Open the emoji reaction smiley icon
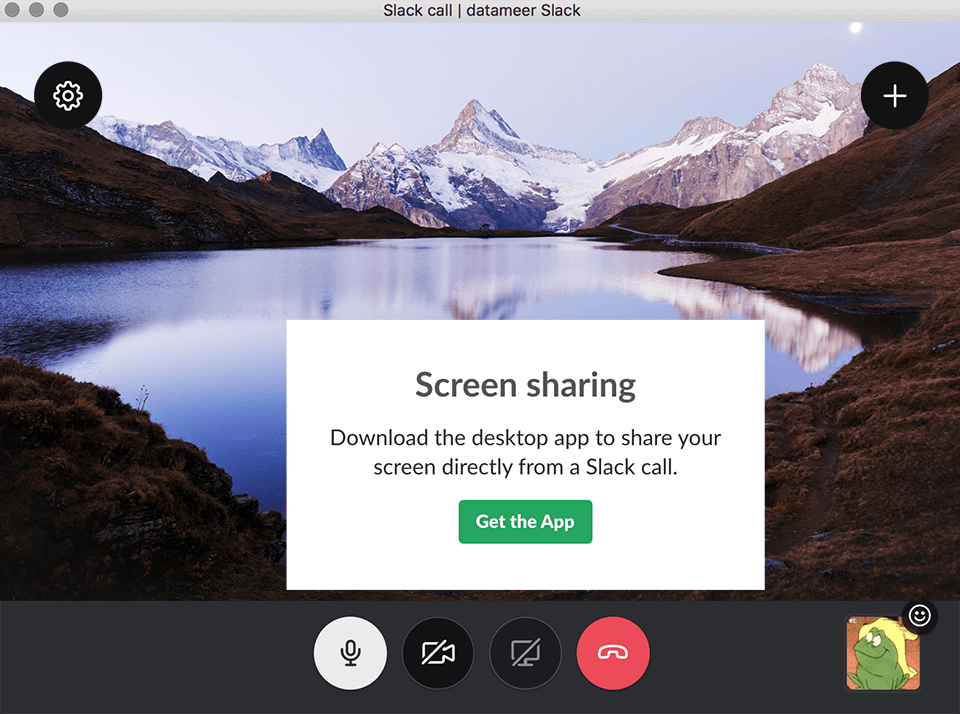 point(919,617)
